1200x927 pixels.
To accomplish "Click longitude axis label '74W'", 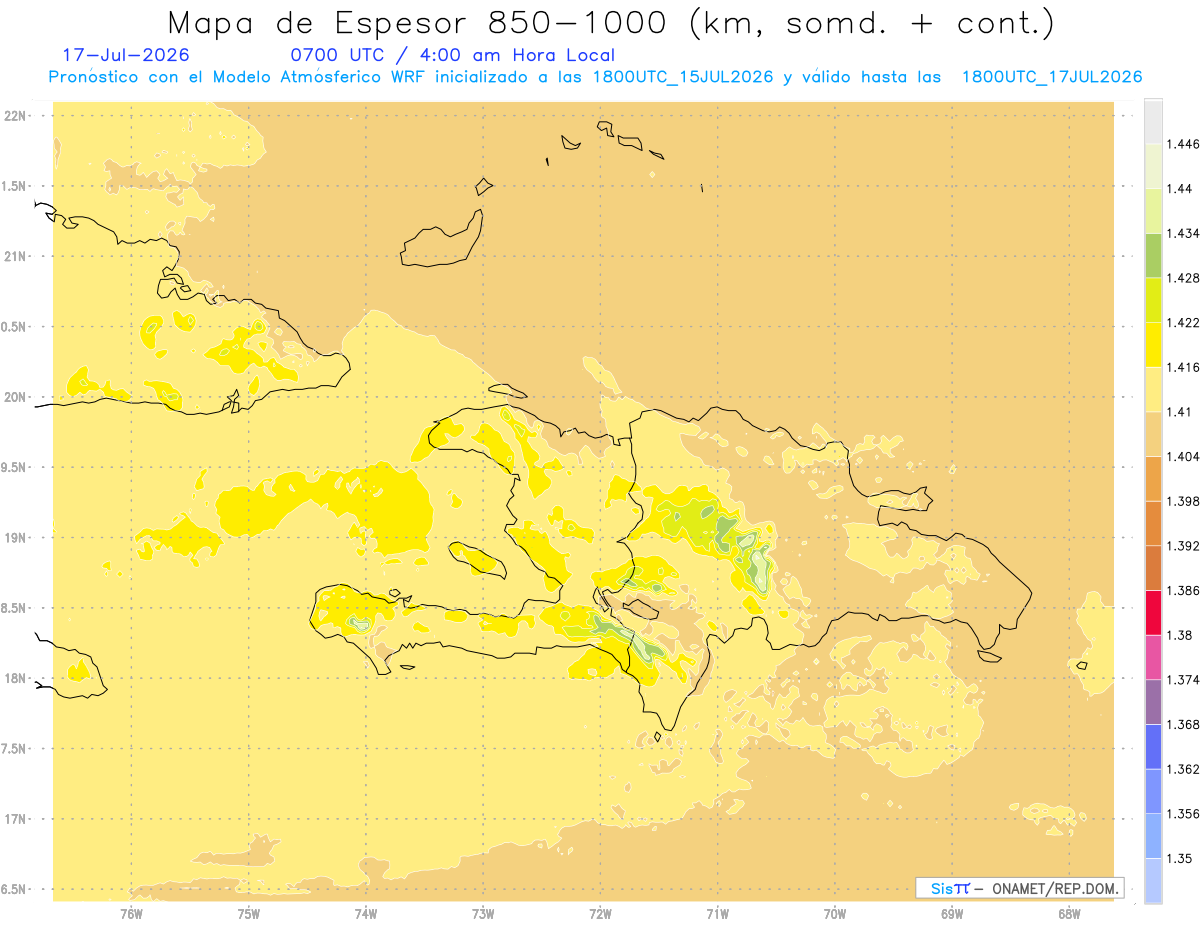I will [x=366, y=914].
